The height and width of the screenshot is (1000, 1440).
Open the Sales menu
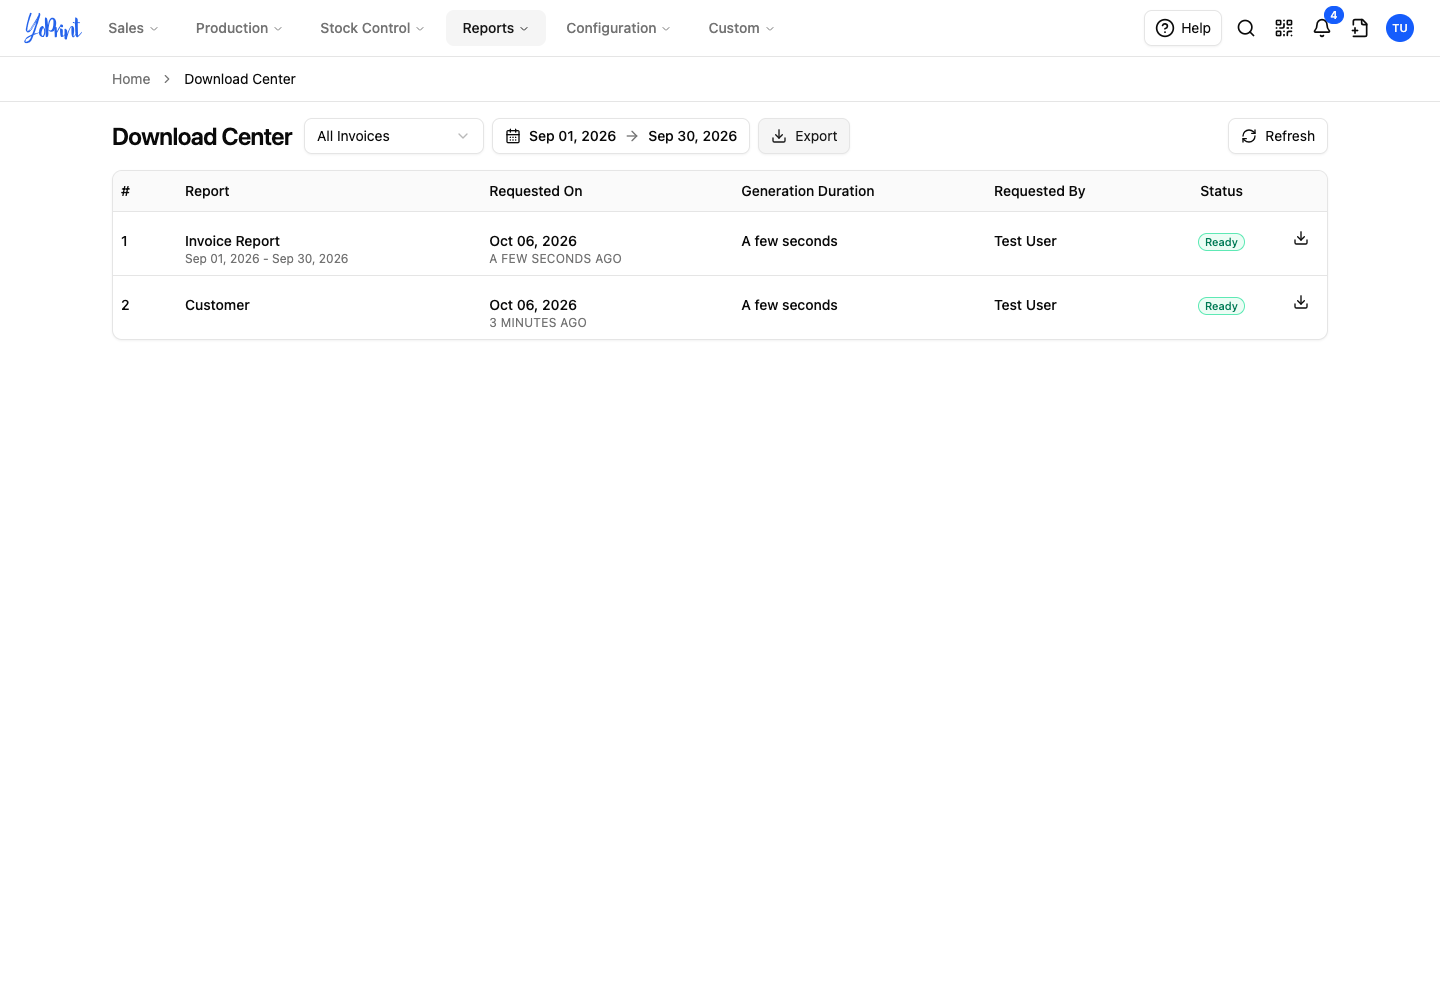coord(133,28)
